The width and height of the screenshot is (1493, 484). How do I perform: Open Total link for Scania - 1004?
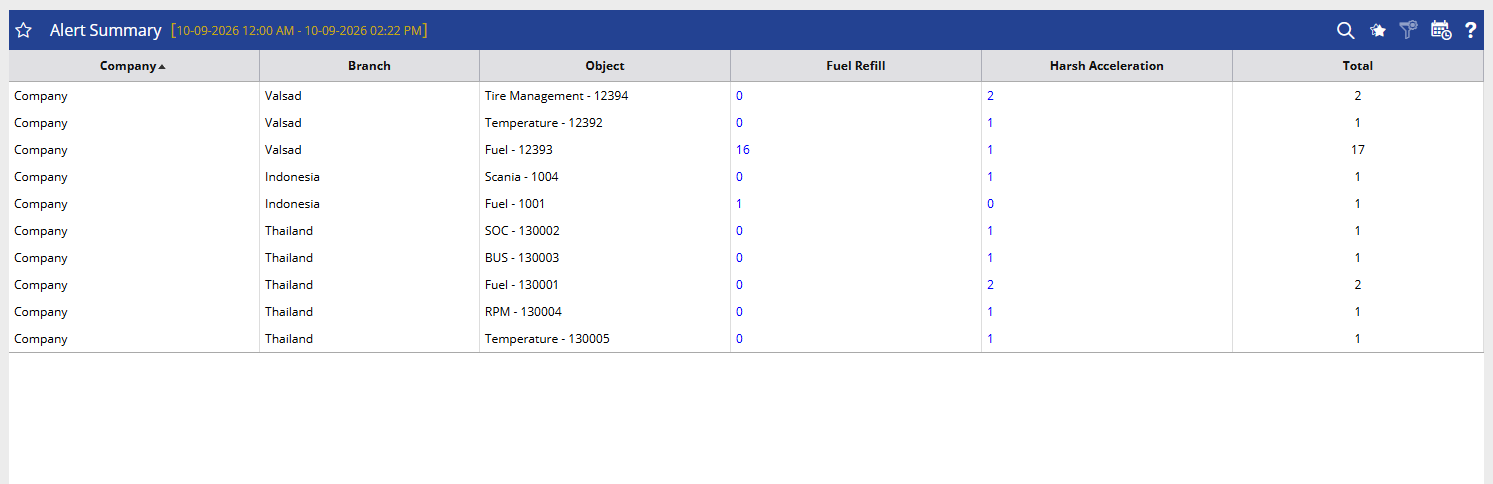tap(1358, 177)
